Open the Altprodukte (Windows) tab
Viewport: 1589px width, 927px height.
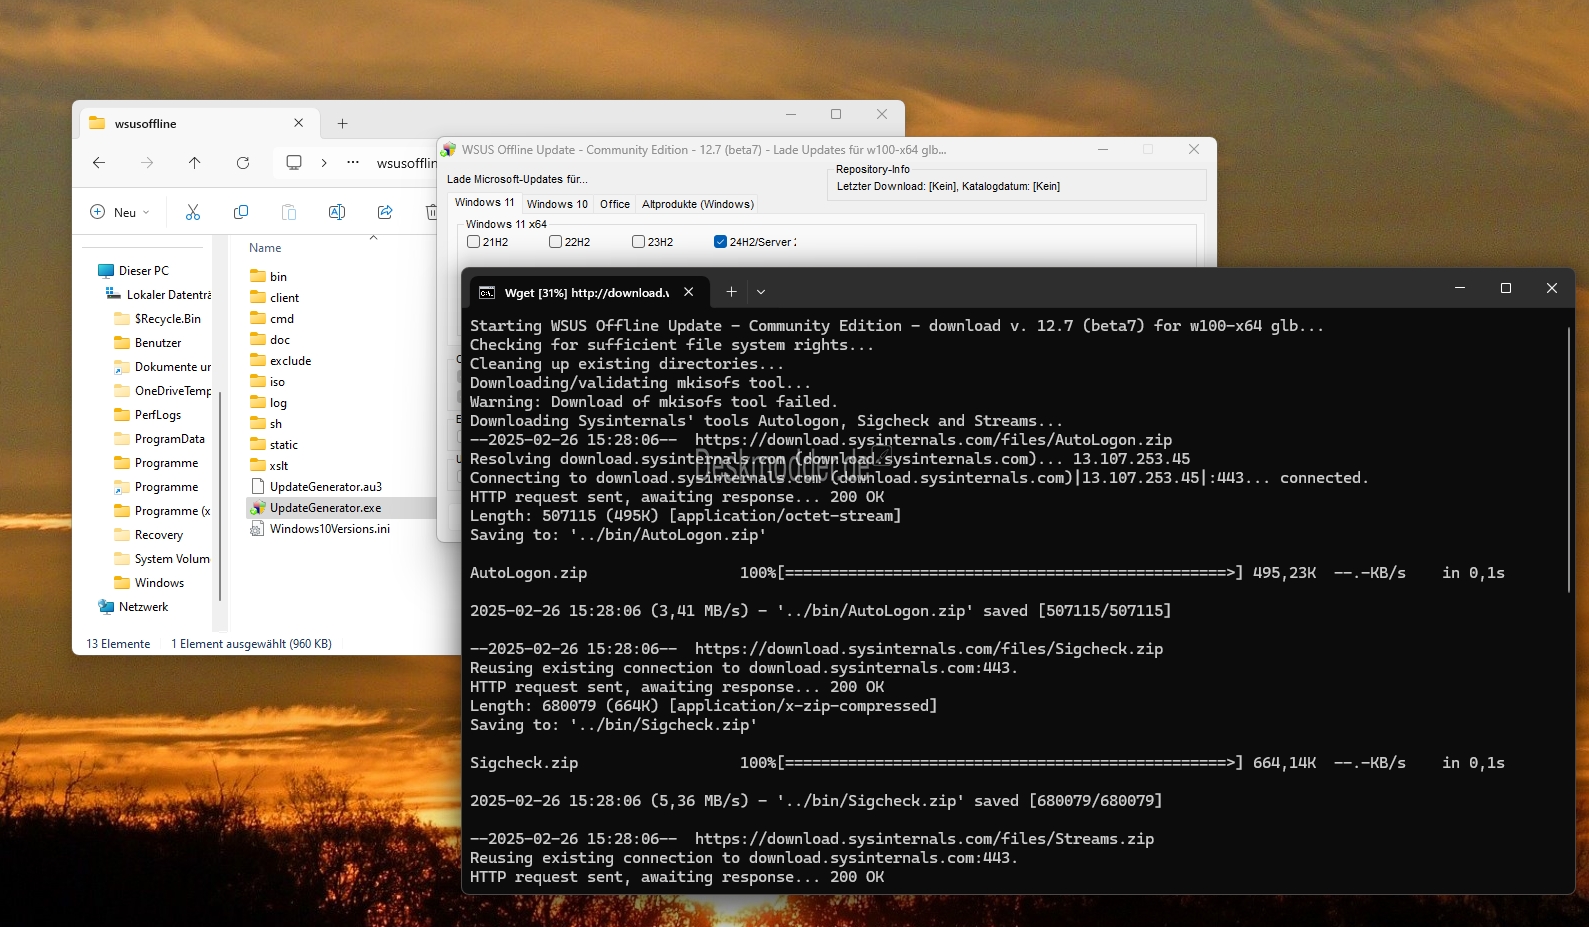[698, 204]
